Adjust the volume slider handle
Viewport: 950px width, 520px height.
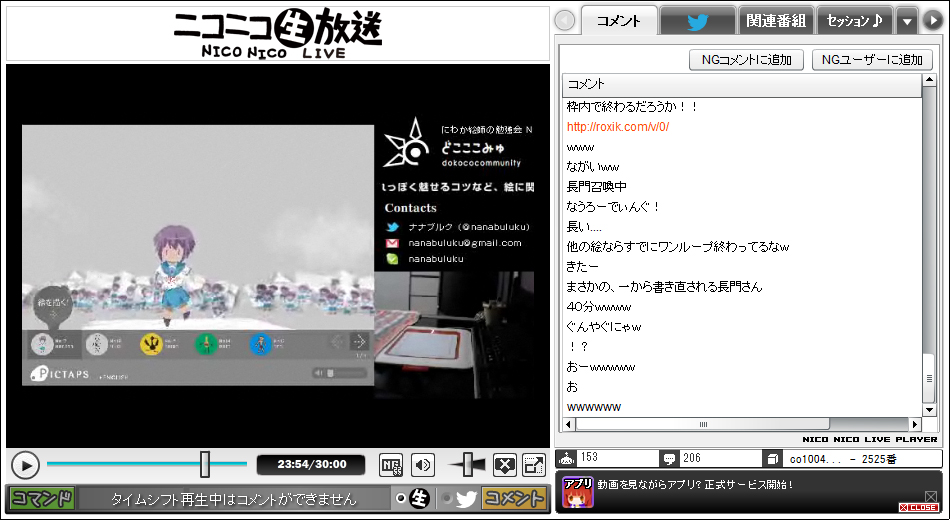pos(468,465)
